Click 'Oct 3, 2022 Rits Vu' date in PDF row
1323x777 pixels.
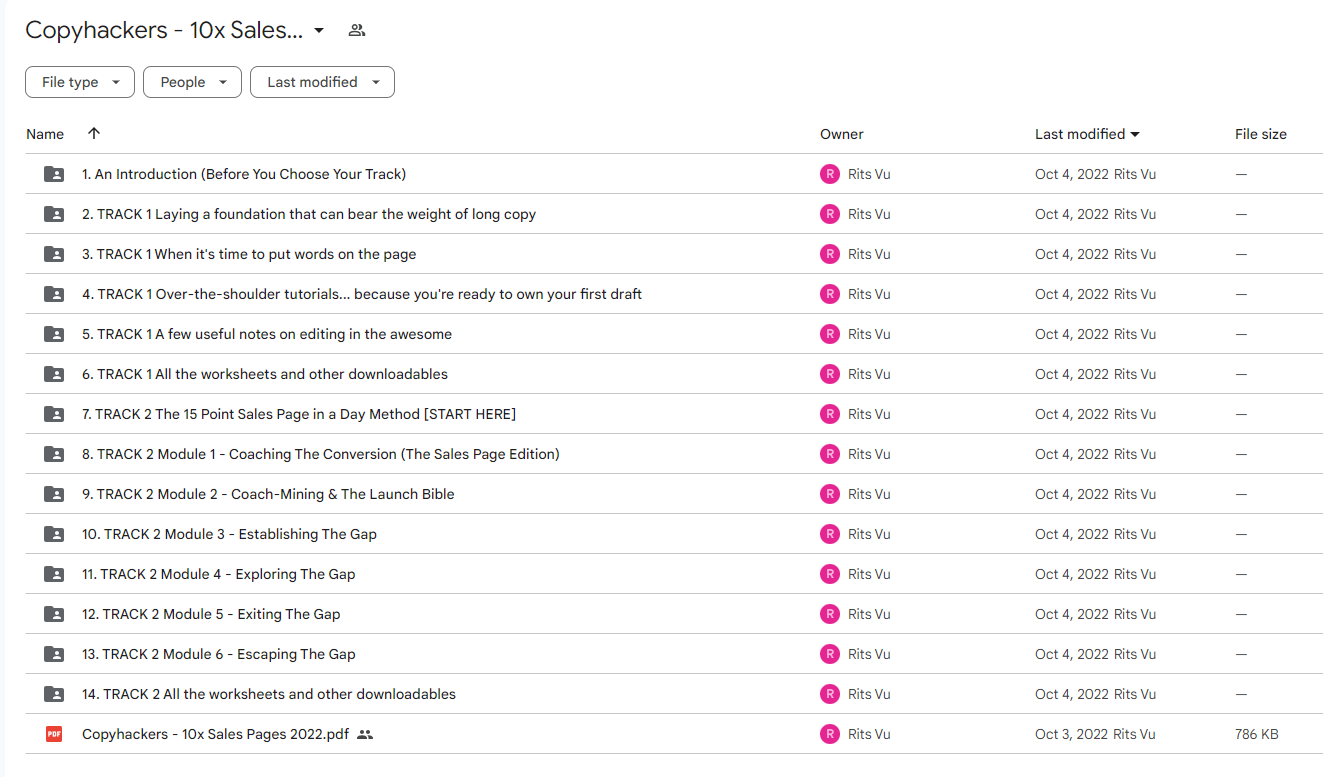1095,734
